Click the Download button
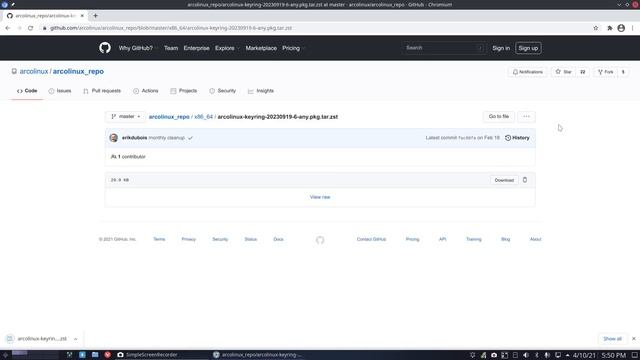This screenshot has height=360, width=640. click(504, 180)
